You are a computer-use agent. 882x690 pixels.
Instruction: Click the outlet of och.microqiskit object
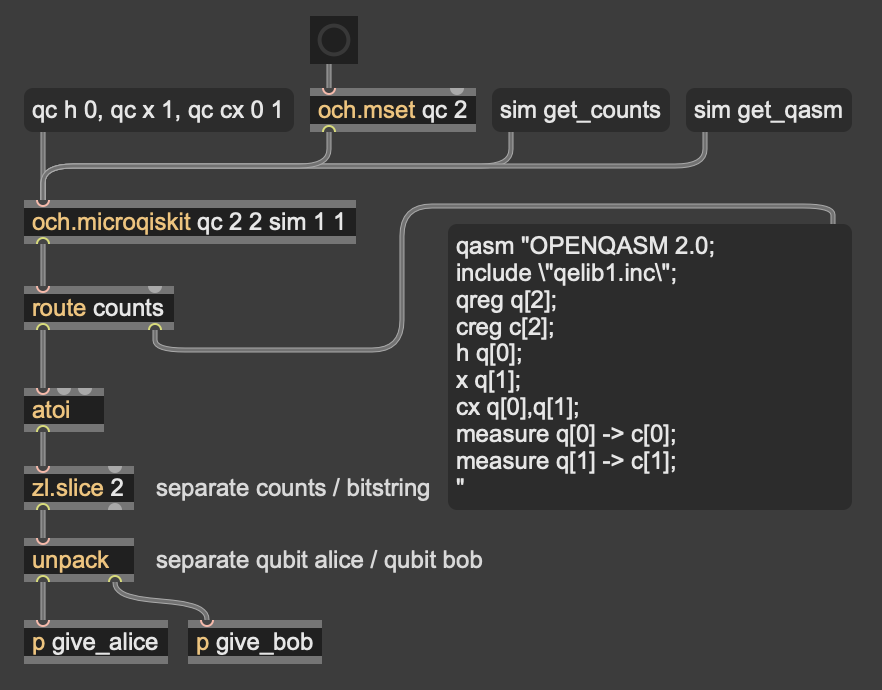[43, 241]
